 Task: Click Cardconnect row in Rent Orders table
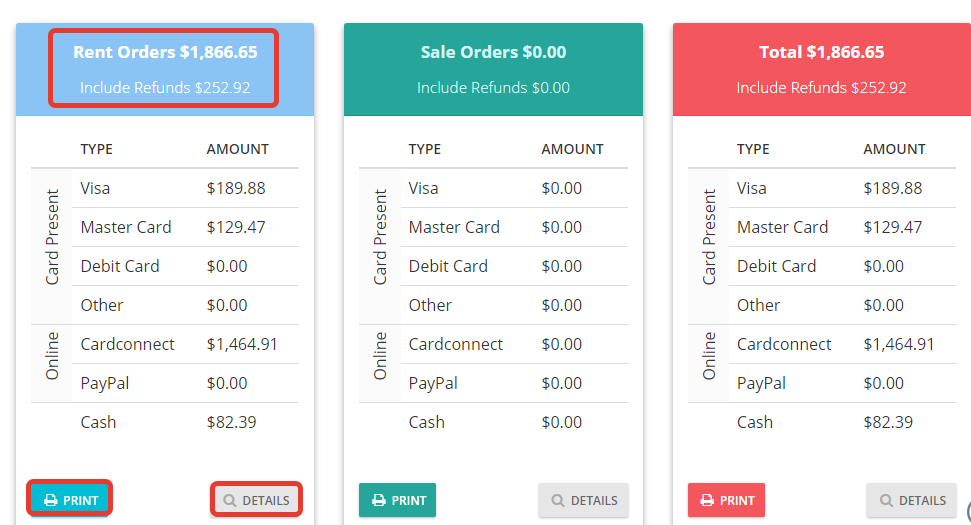(185, 344)
